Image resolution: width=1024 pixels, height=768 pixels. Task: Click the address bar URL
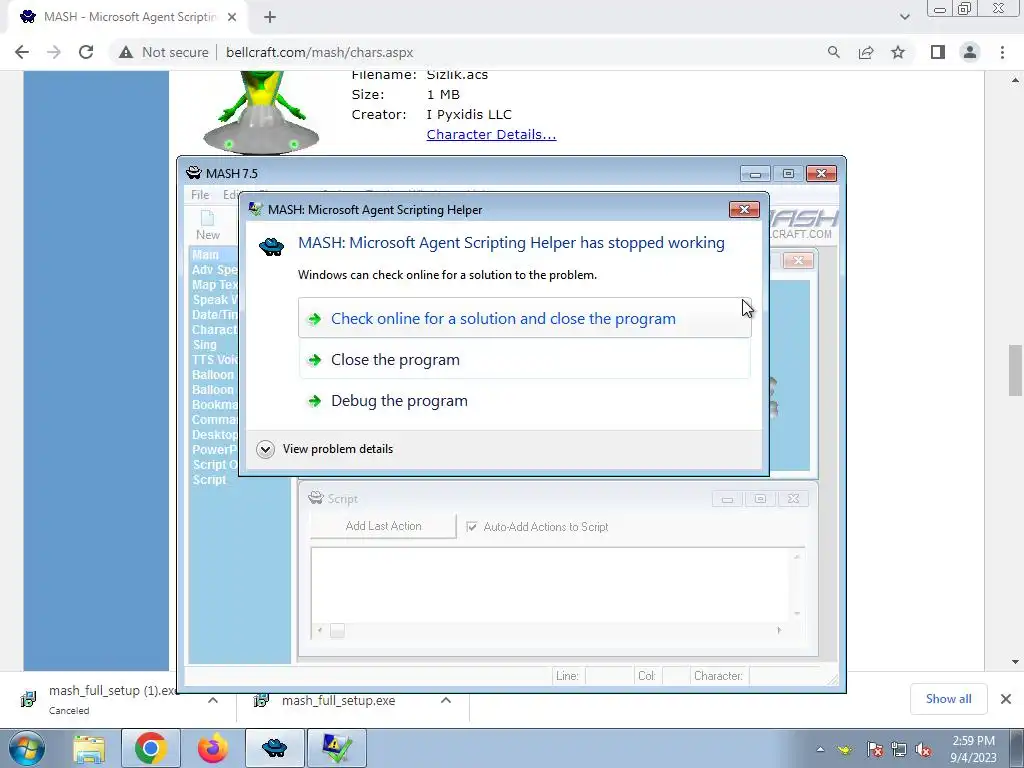pyautogui.click(x=319, y=52)
